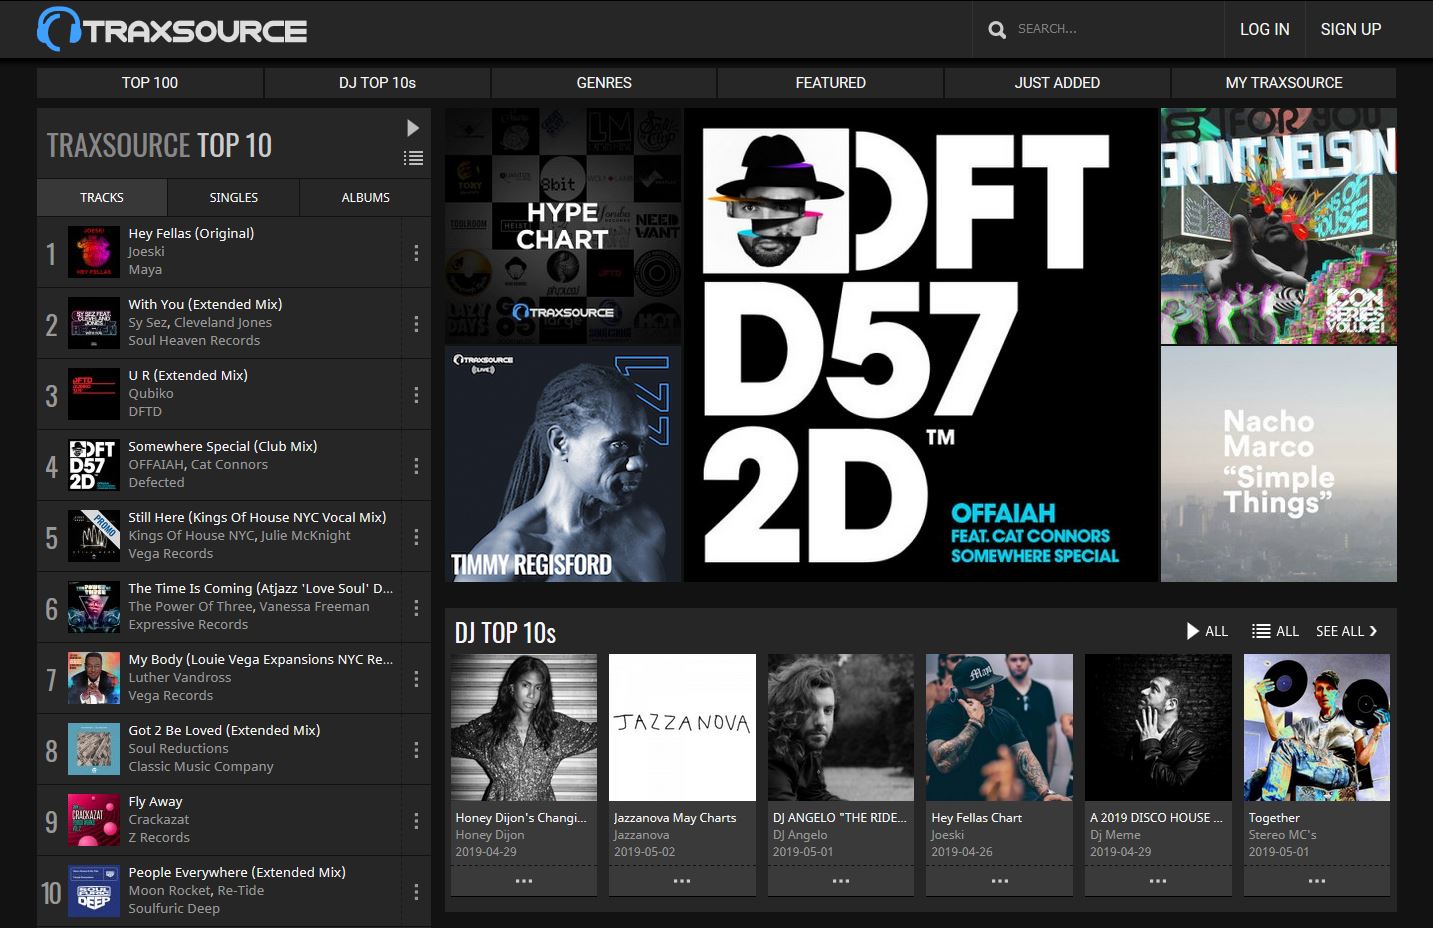
Task: Open the Genres menu
Action: point(604,83)
